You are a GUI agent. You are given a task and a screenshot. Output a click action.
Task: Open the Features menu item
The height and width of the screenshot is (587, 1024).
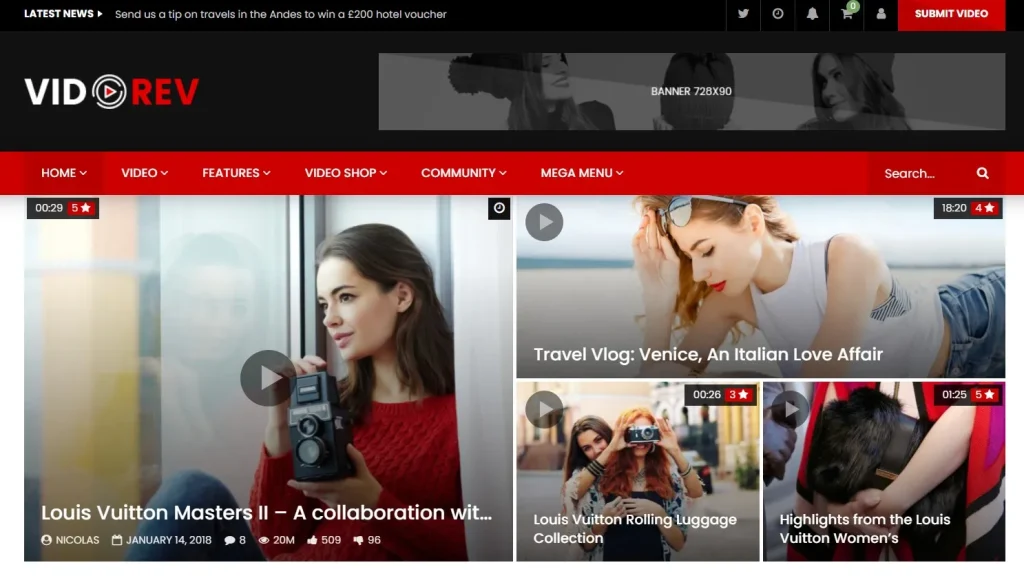(236, 173)
